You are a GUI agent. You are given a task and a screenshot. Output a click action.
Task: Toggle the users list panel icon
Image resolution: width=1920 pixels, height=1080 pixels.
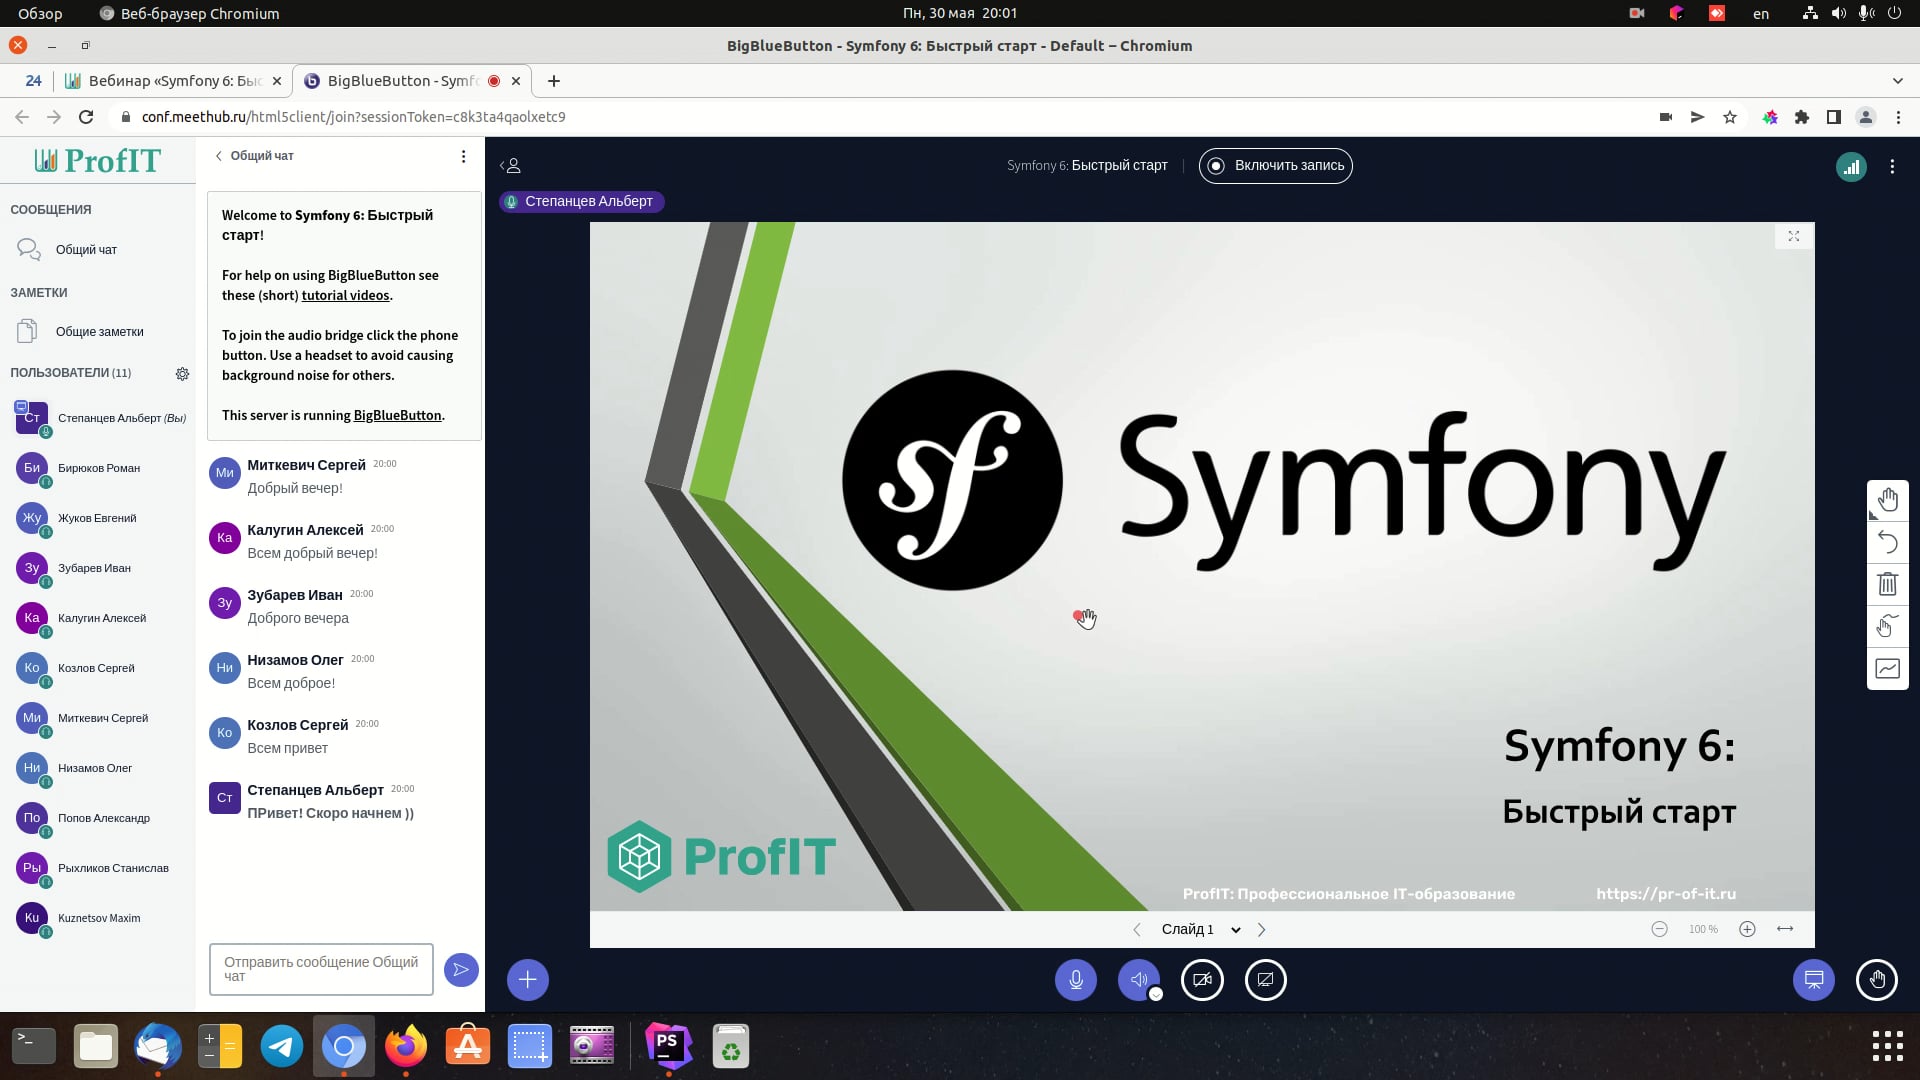point(511,166)
